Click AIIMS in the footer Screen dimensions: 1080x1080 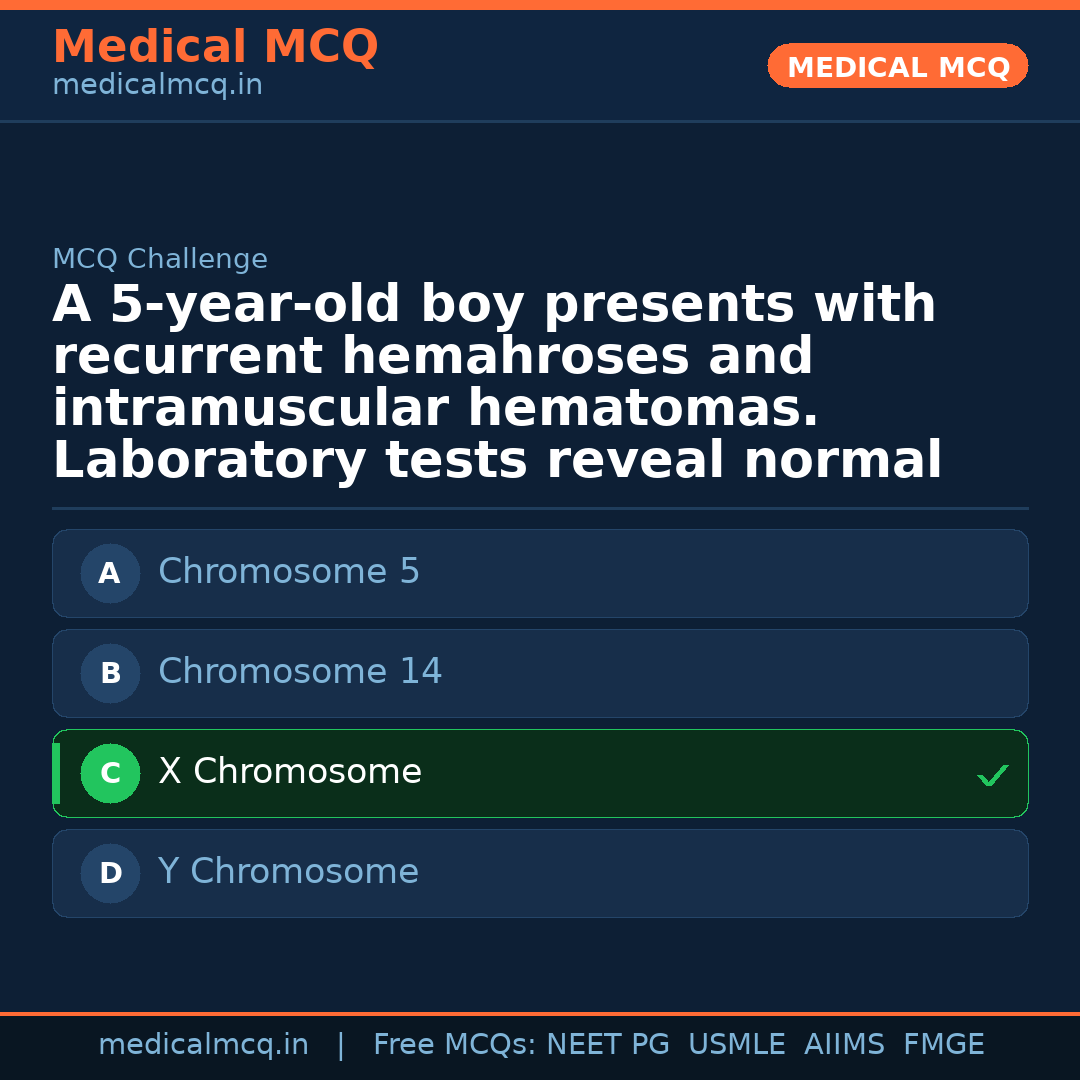pos(844,1045)
